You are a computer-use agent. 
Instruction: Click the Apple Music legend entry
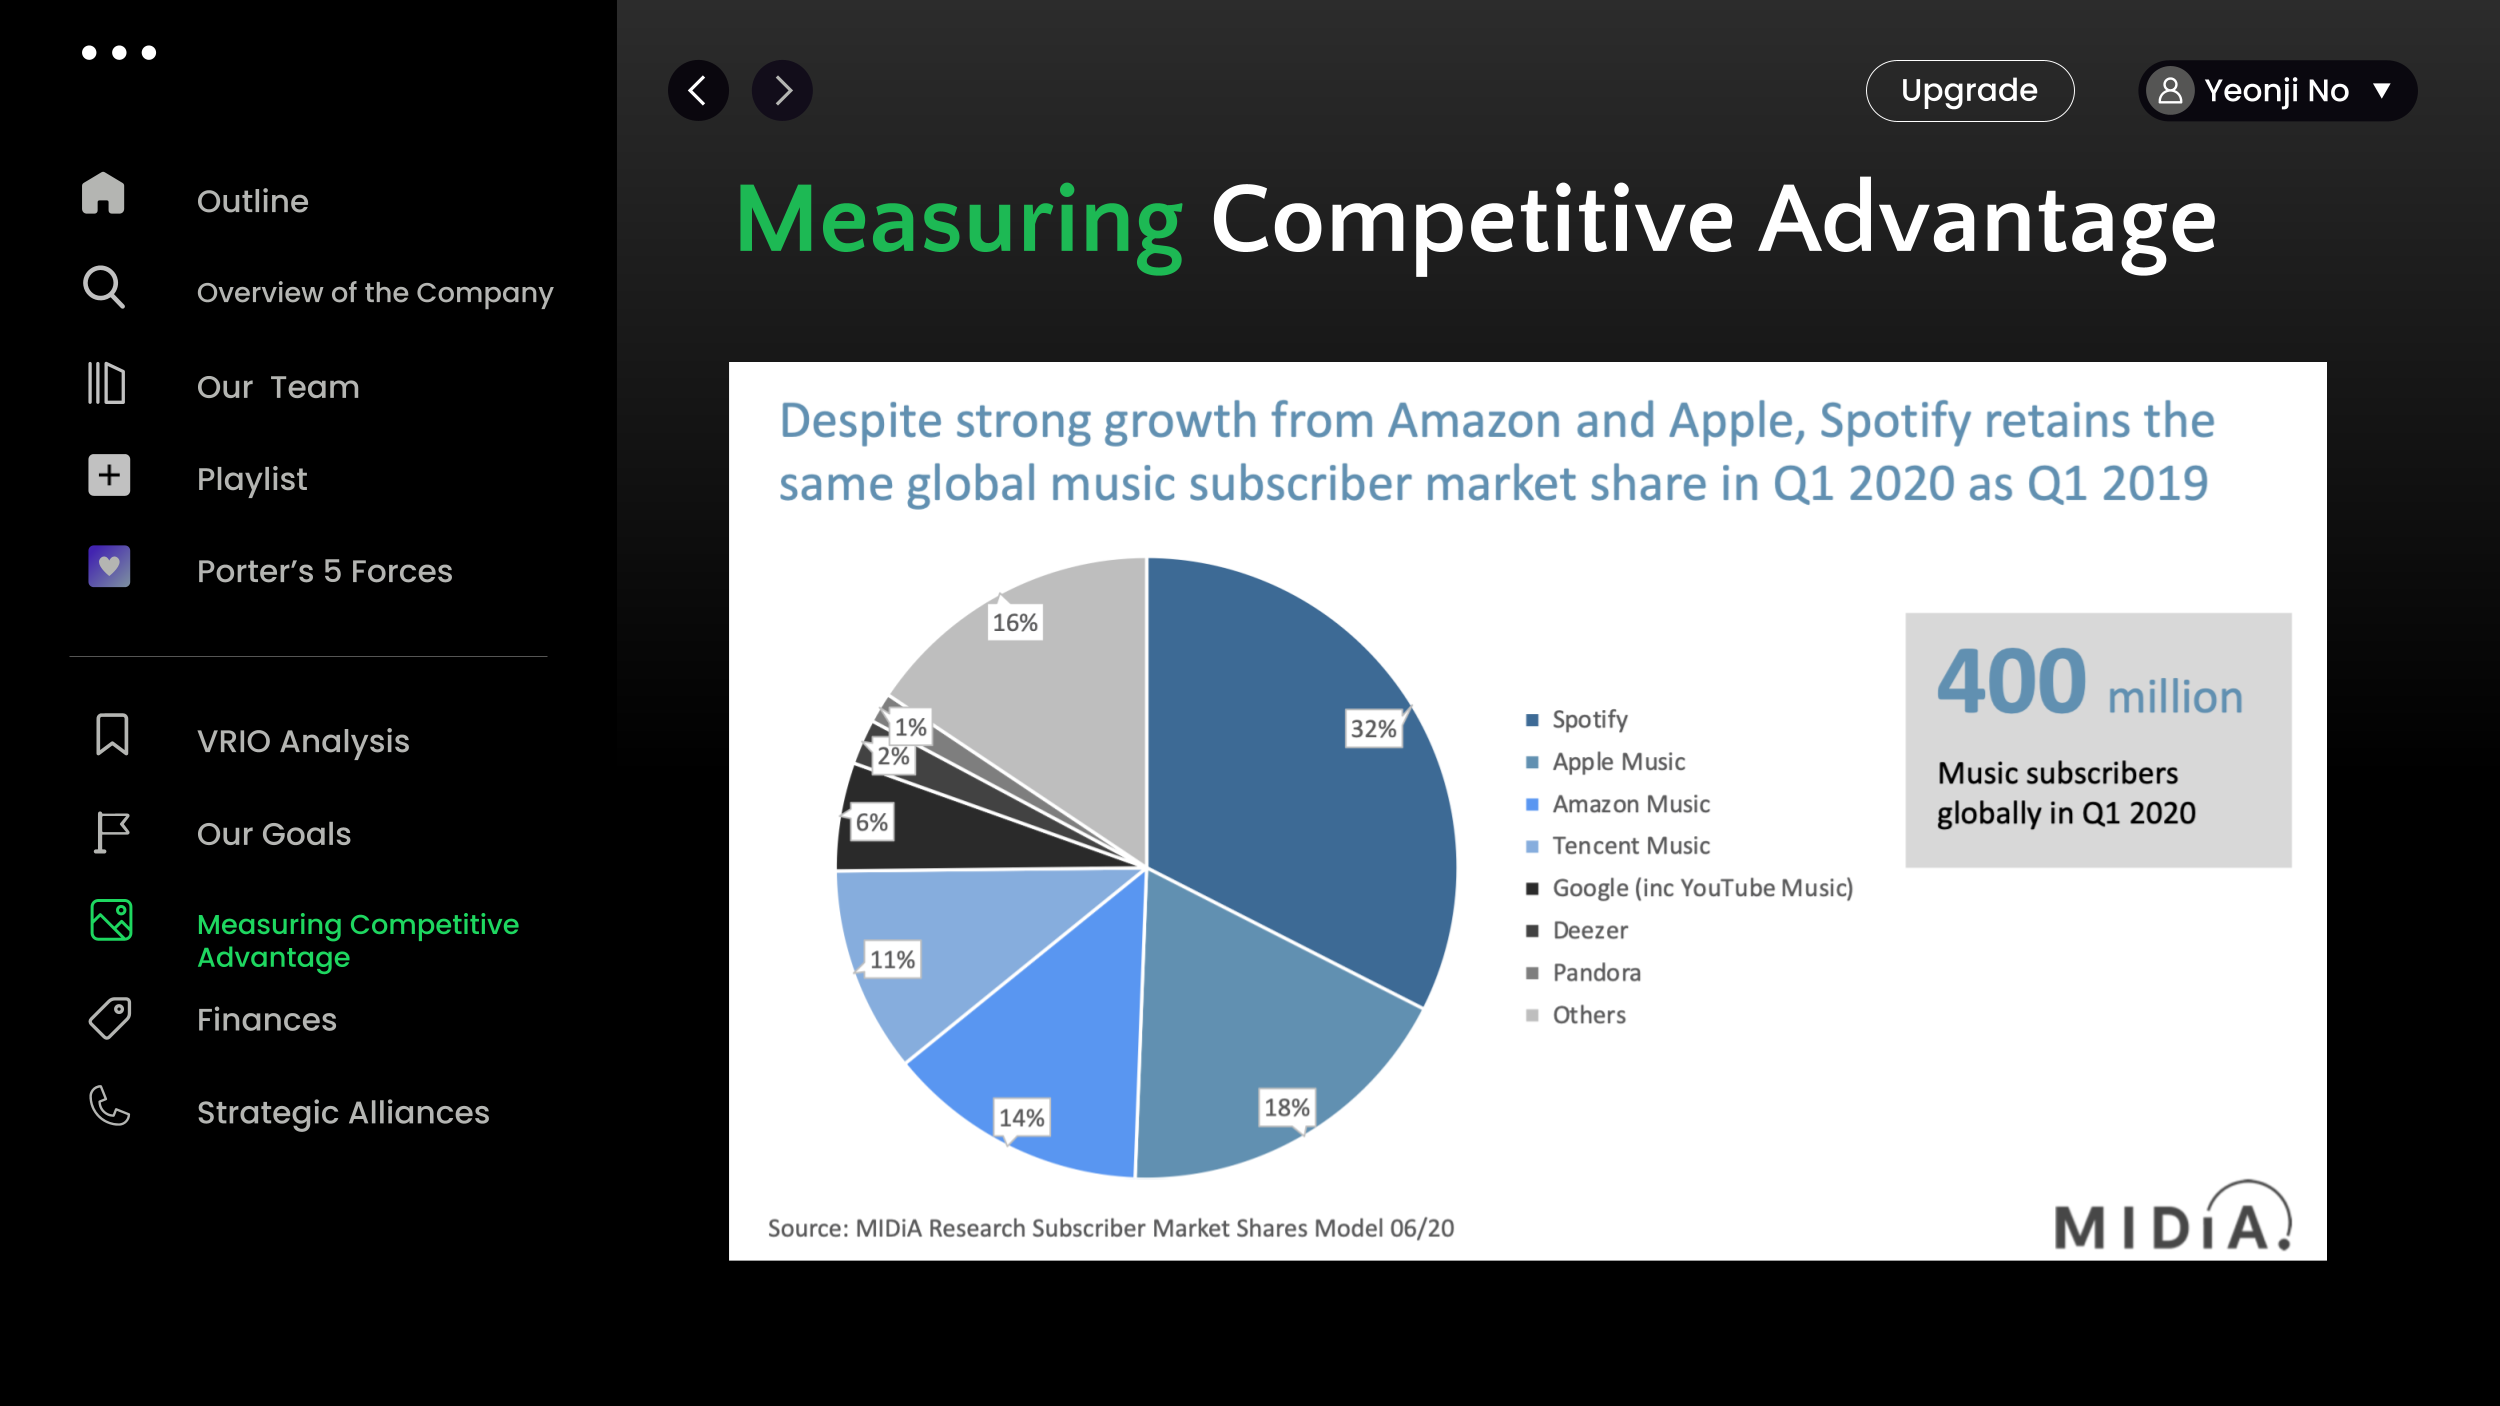[x=1606, y=762]
